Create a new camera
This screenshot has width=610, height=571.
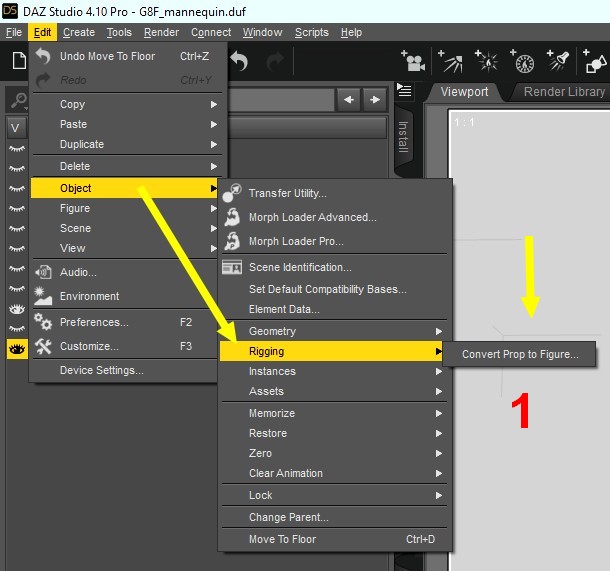click(413, 61)
